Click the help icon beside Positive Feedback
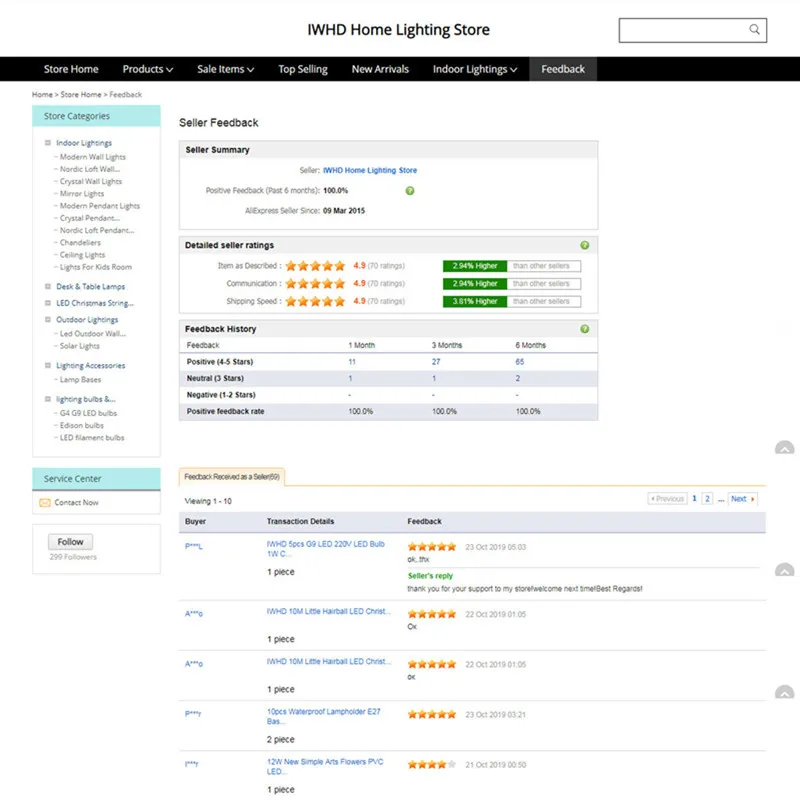The height and width of the screenshot is (800, 800). (x=410, y=191)
